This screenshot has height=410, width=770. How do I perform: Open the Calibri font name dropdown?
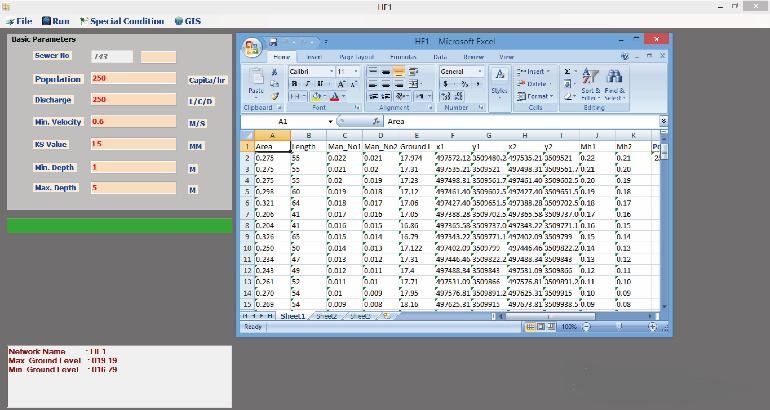click(330, 72)
